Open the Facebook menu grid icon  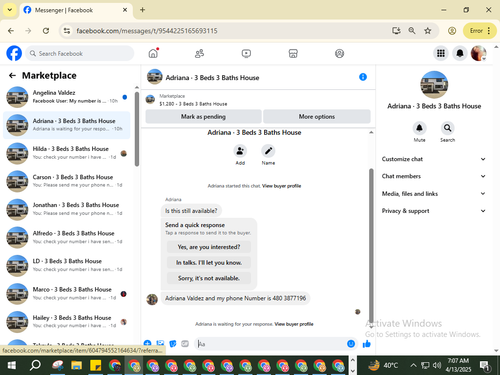441,53
